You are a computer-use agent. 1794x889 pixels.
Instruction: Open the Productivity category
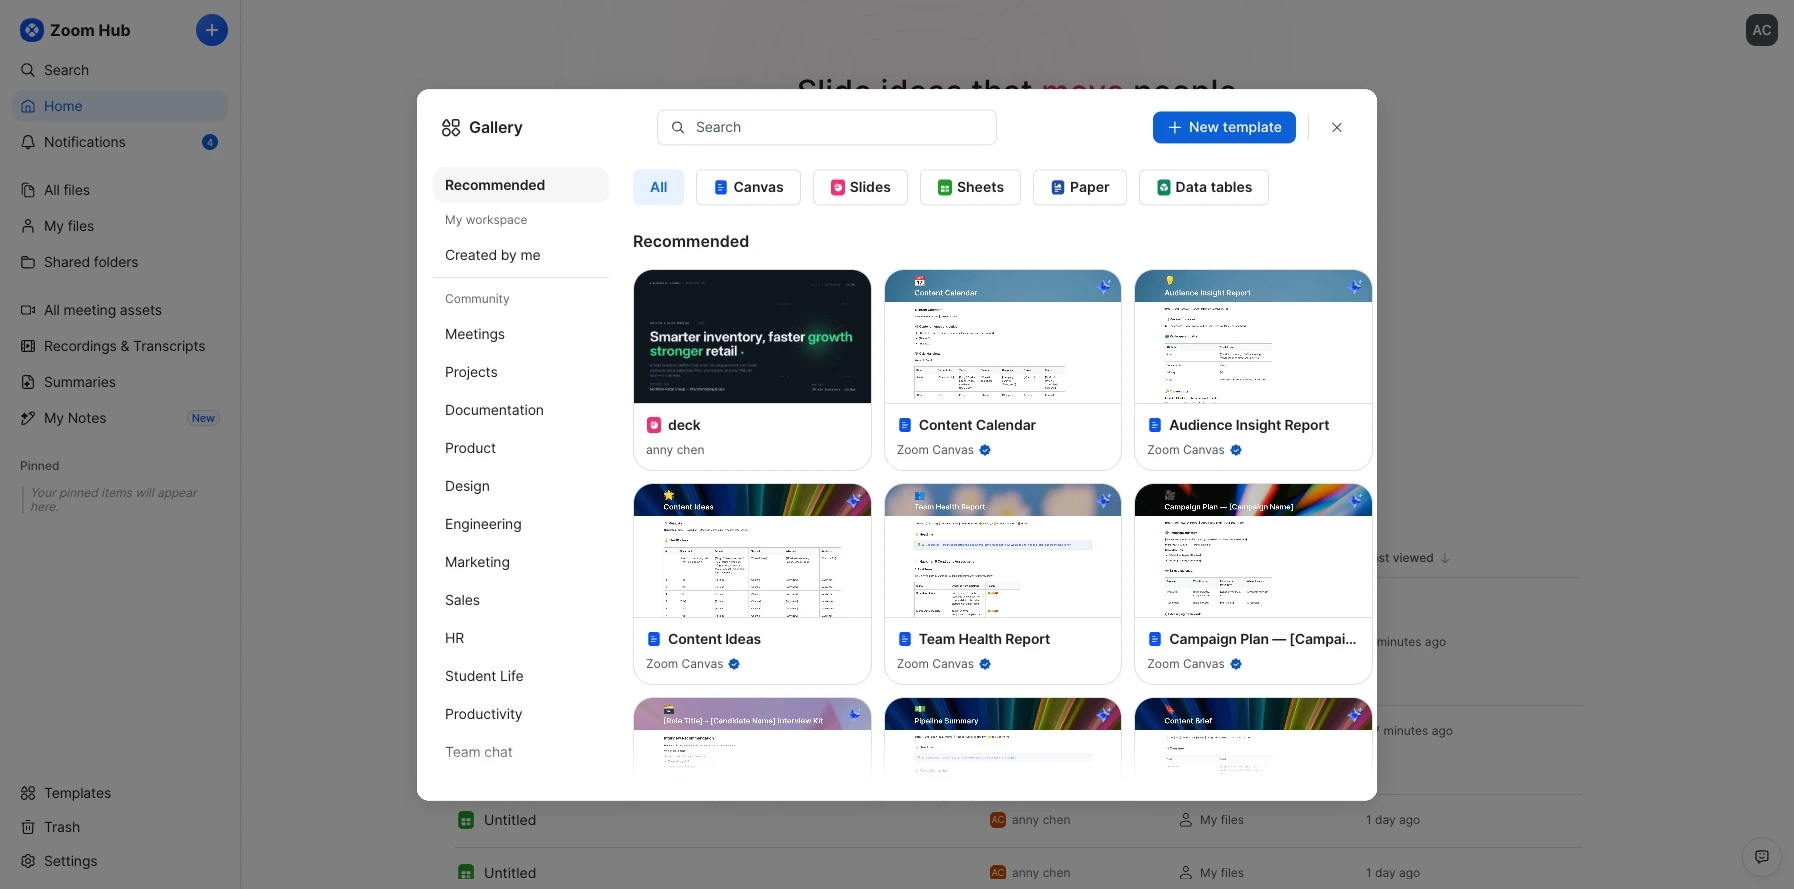point(521,714)
